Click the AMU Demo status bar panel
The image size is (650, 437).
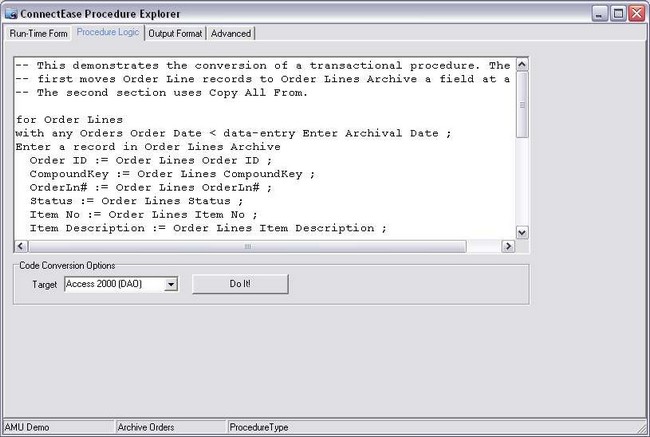pyautogui.click(x=57, y=427)
